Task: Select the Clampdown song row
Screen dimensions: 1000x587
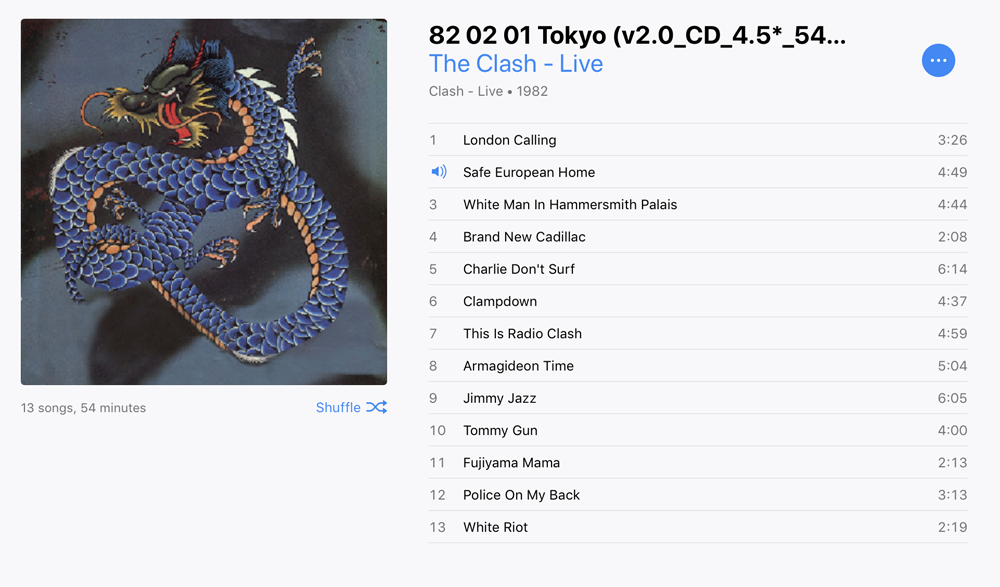Action: tap(698, 301)
